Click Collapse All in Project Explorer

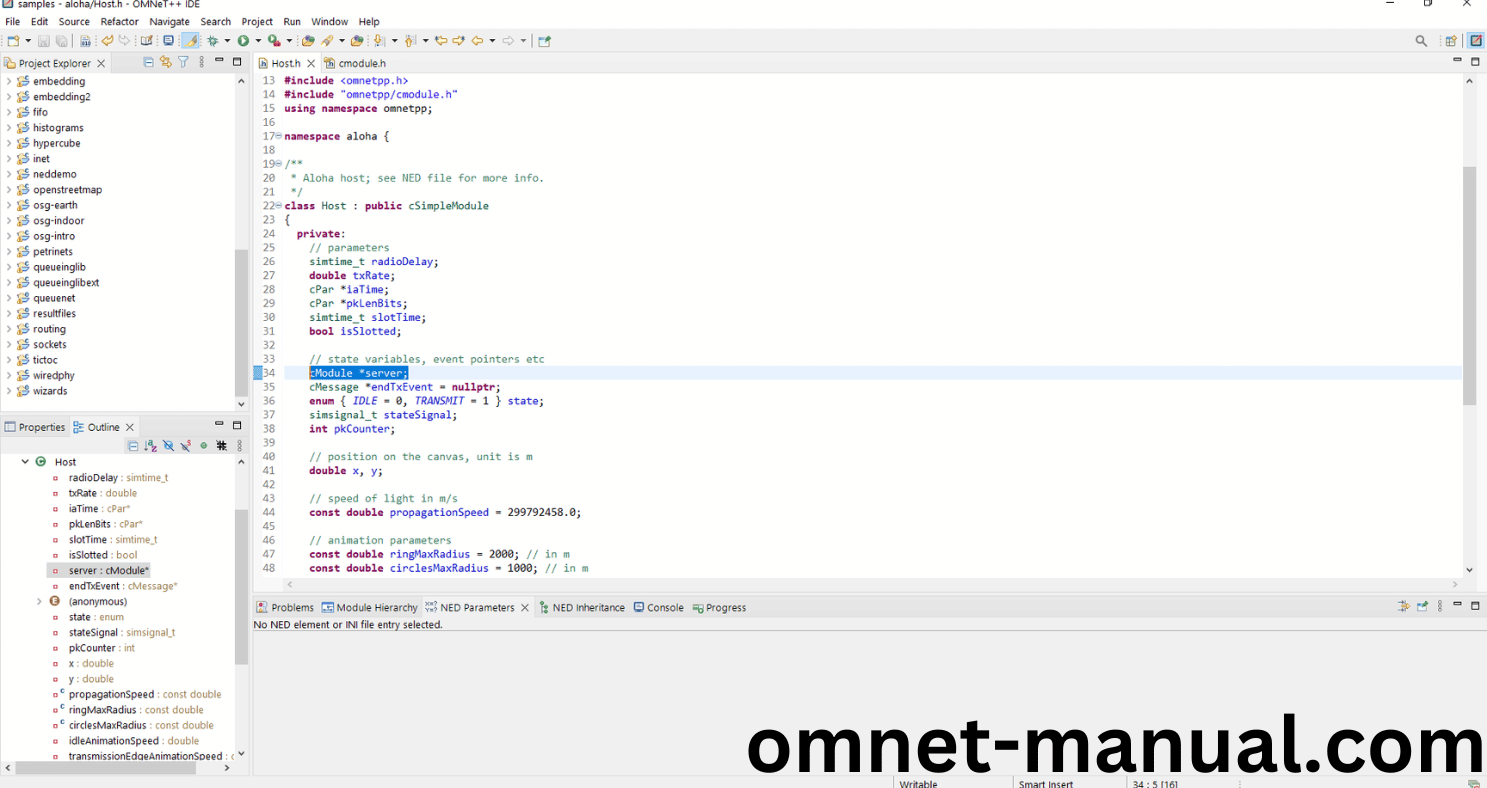pos(149,62)
